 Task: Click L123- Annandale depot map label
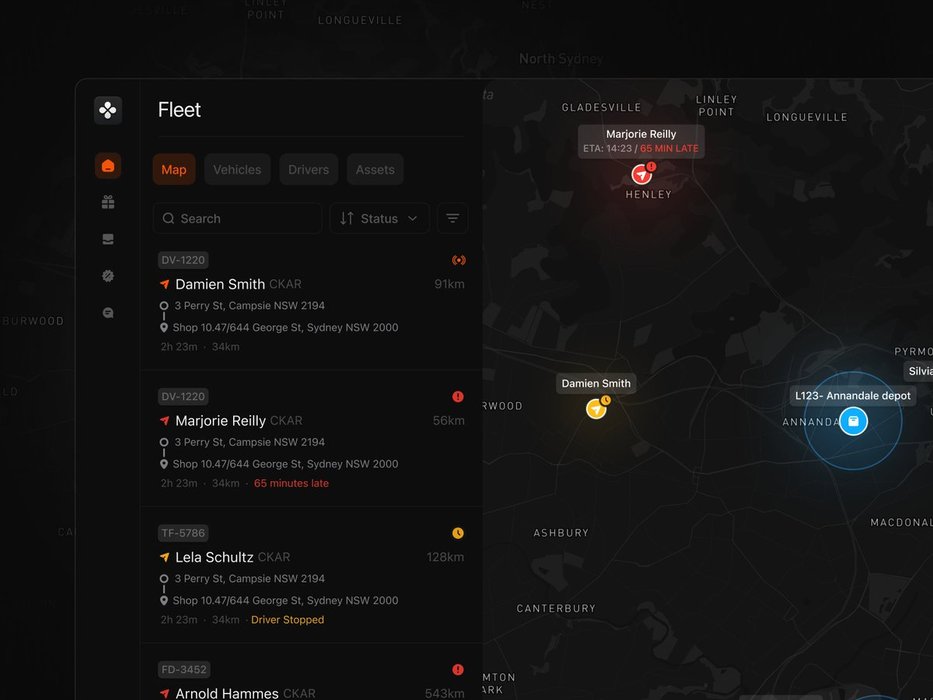pyautogui.click(x=853, y=396)
